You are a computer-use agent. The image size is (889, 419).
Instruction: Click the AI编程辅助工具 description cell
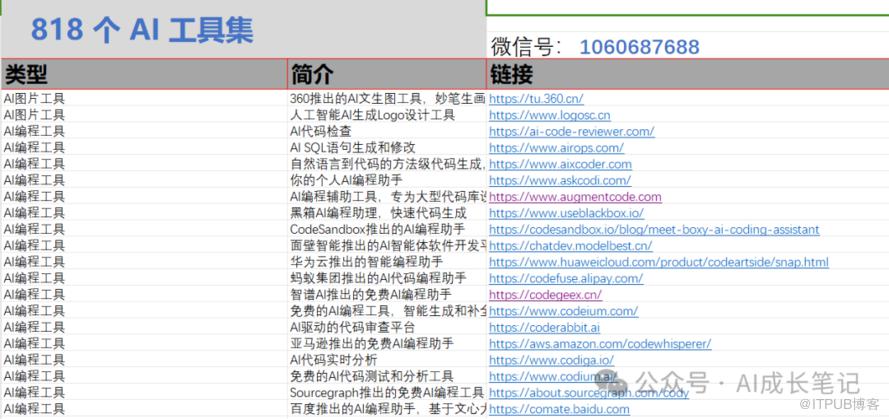point(387,197)
